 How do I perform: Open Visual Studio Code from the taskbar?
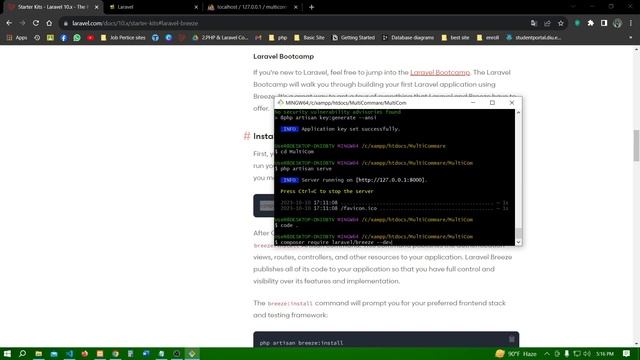click(69, 353)
